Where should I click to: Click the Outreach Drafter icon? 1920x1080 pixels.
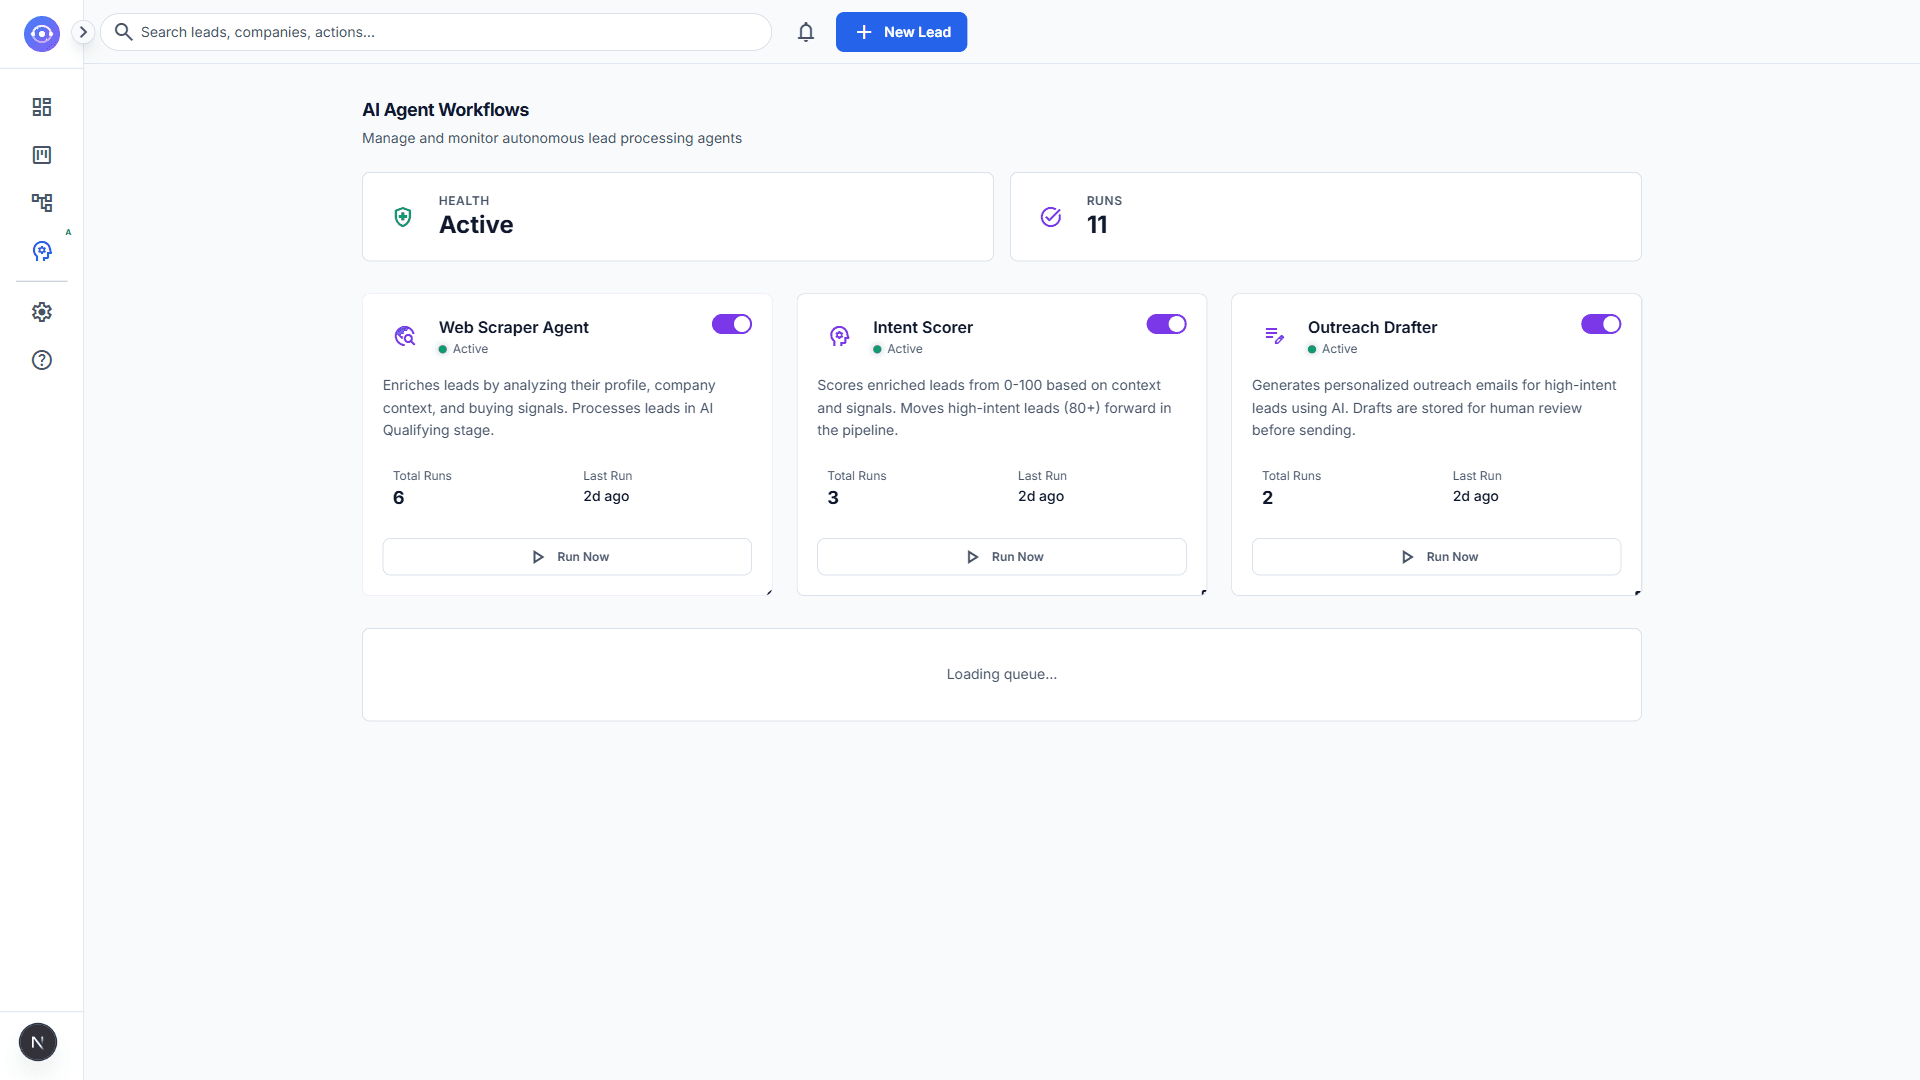click(x=1274, y=336)
